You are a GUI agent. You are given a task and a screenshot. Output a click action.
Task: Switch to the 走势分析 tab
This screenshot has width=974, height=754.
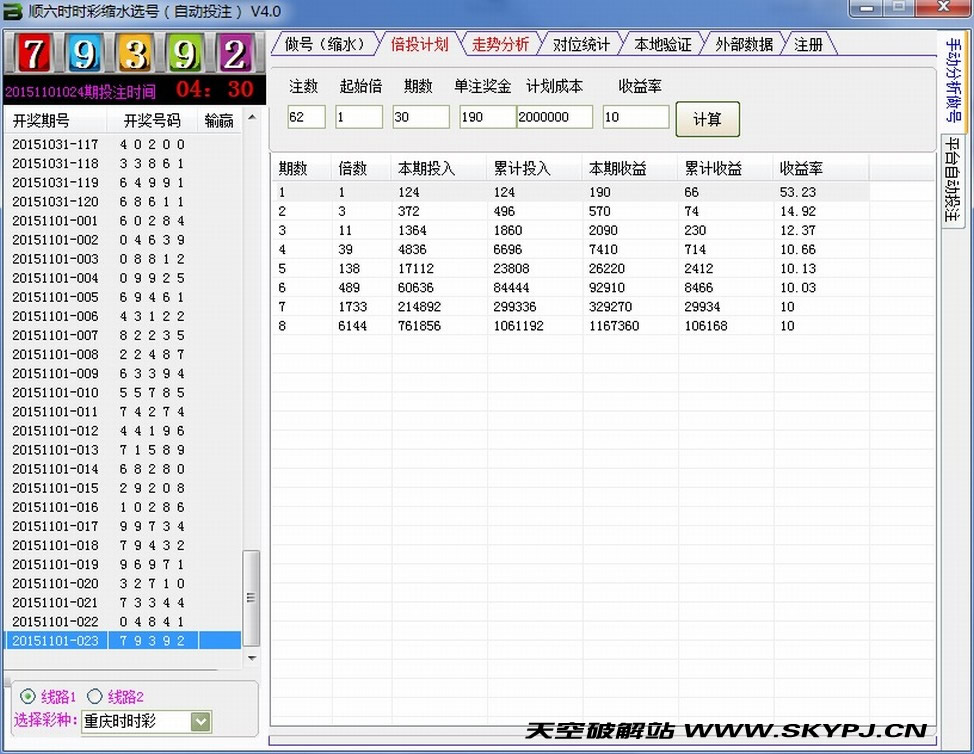[500, 45]
